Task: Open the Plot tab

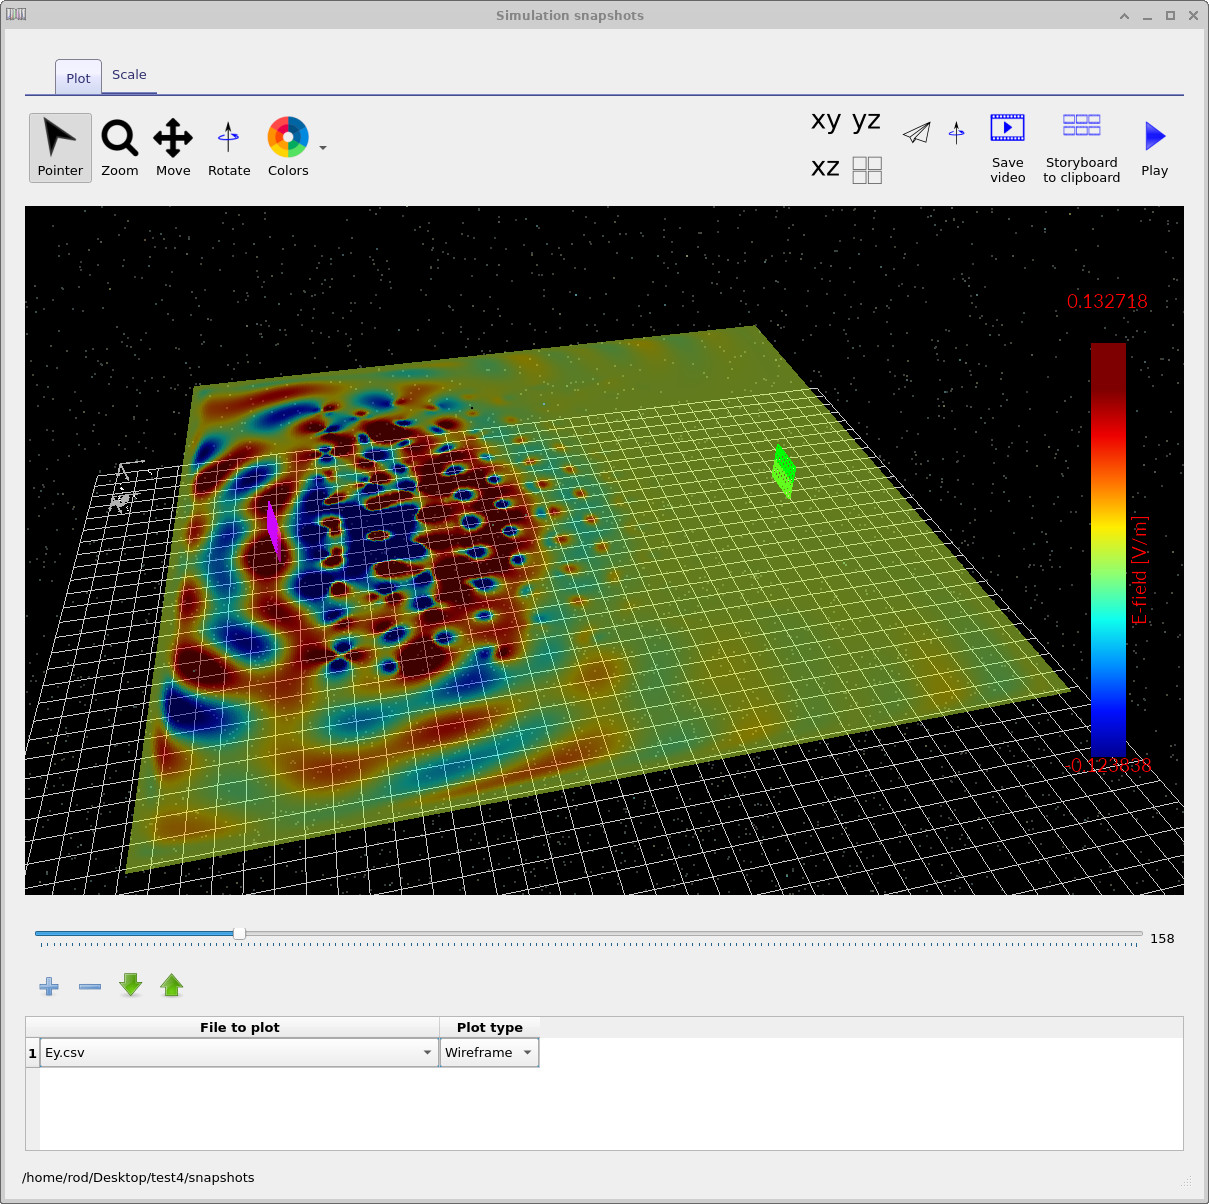Action: click(x=78, y=78)
